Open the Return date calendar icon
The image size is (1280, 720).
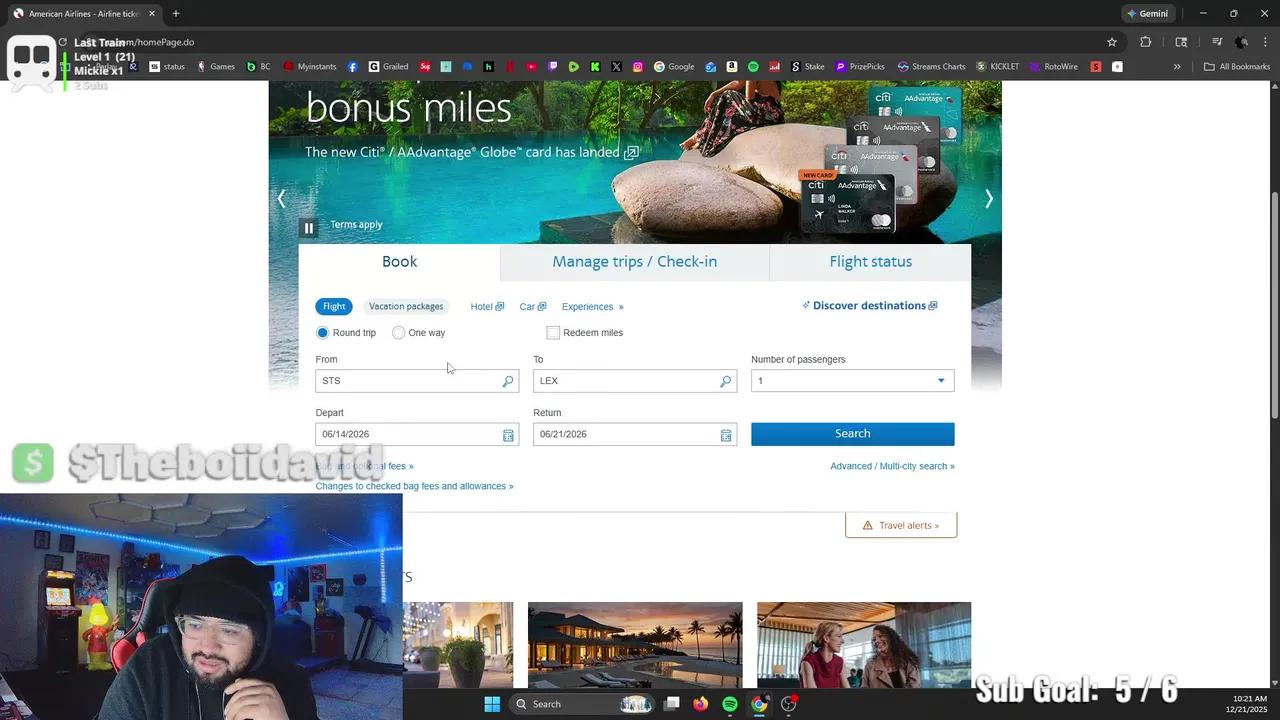[x=726, y=435]
